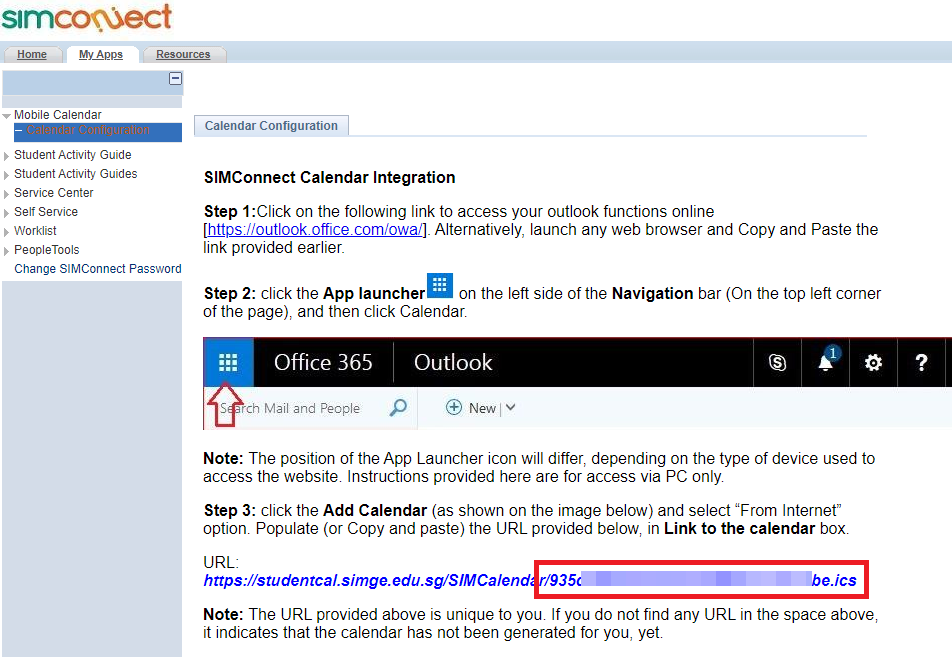
Task: Click the SIMConnect Calendar Integration heading
Action: [330, 177]
